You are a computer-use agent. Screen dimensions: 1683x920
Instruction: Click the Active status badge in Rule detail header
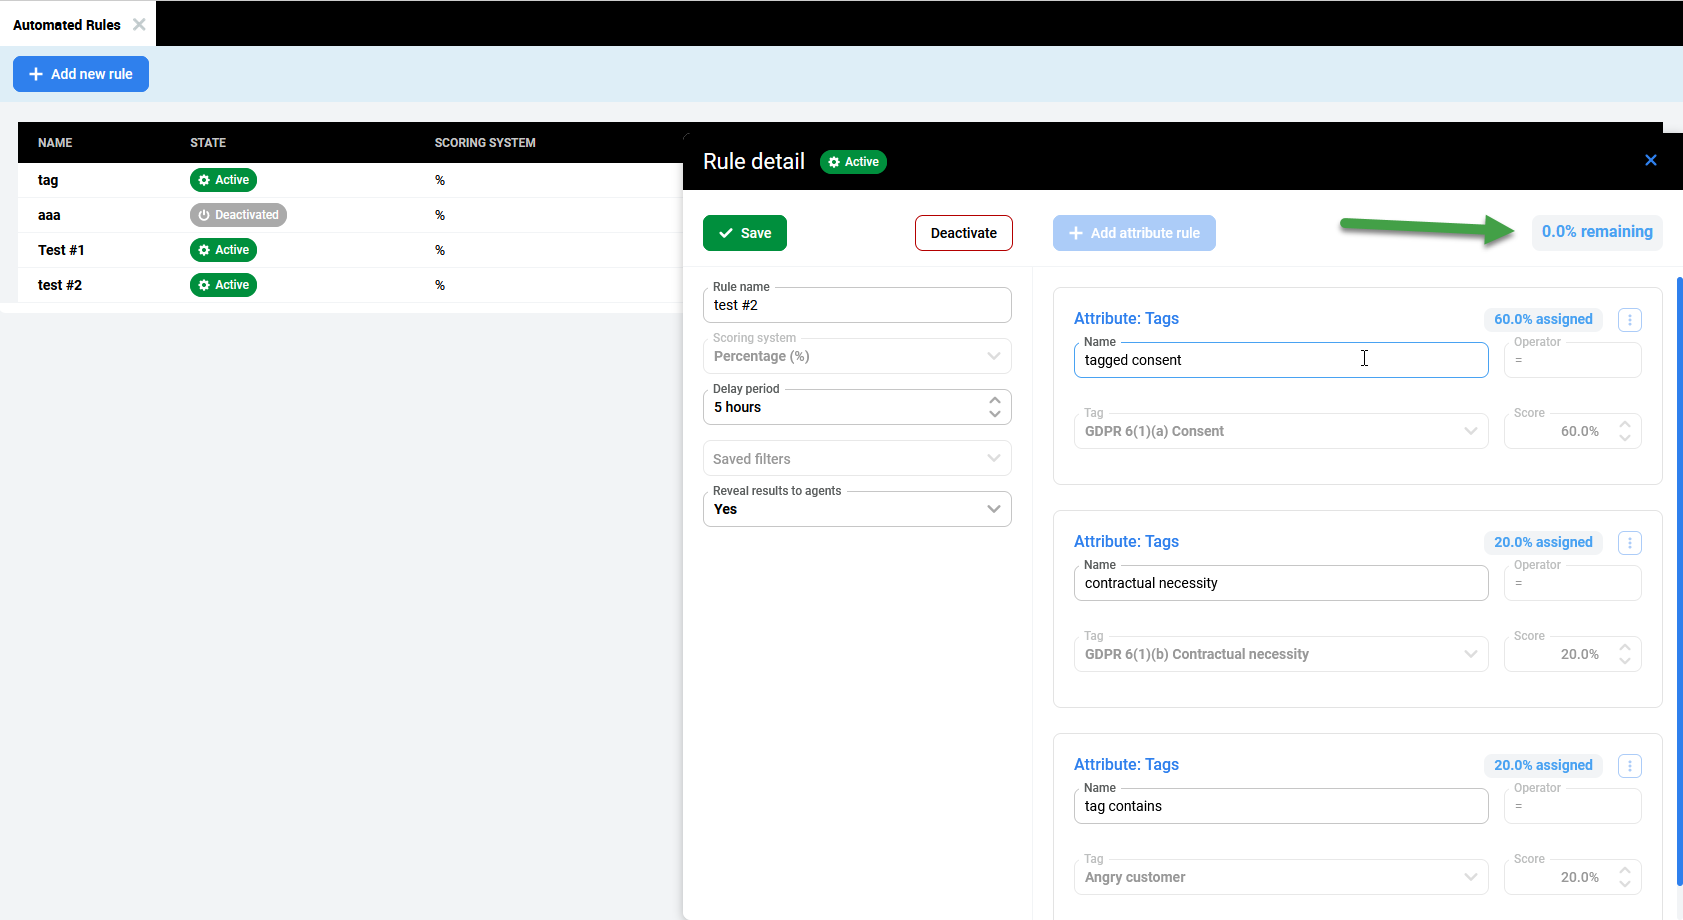tap(853, 162)
